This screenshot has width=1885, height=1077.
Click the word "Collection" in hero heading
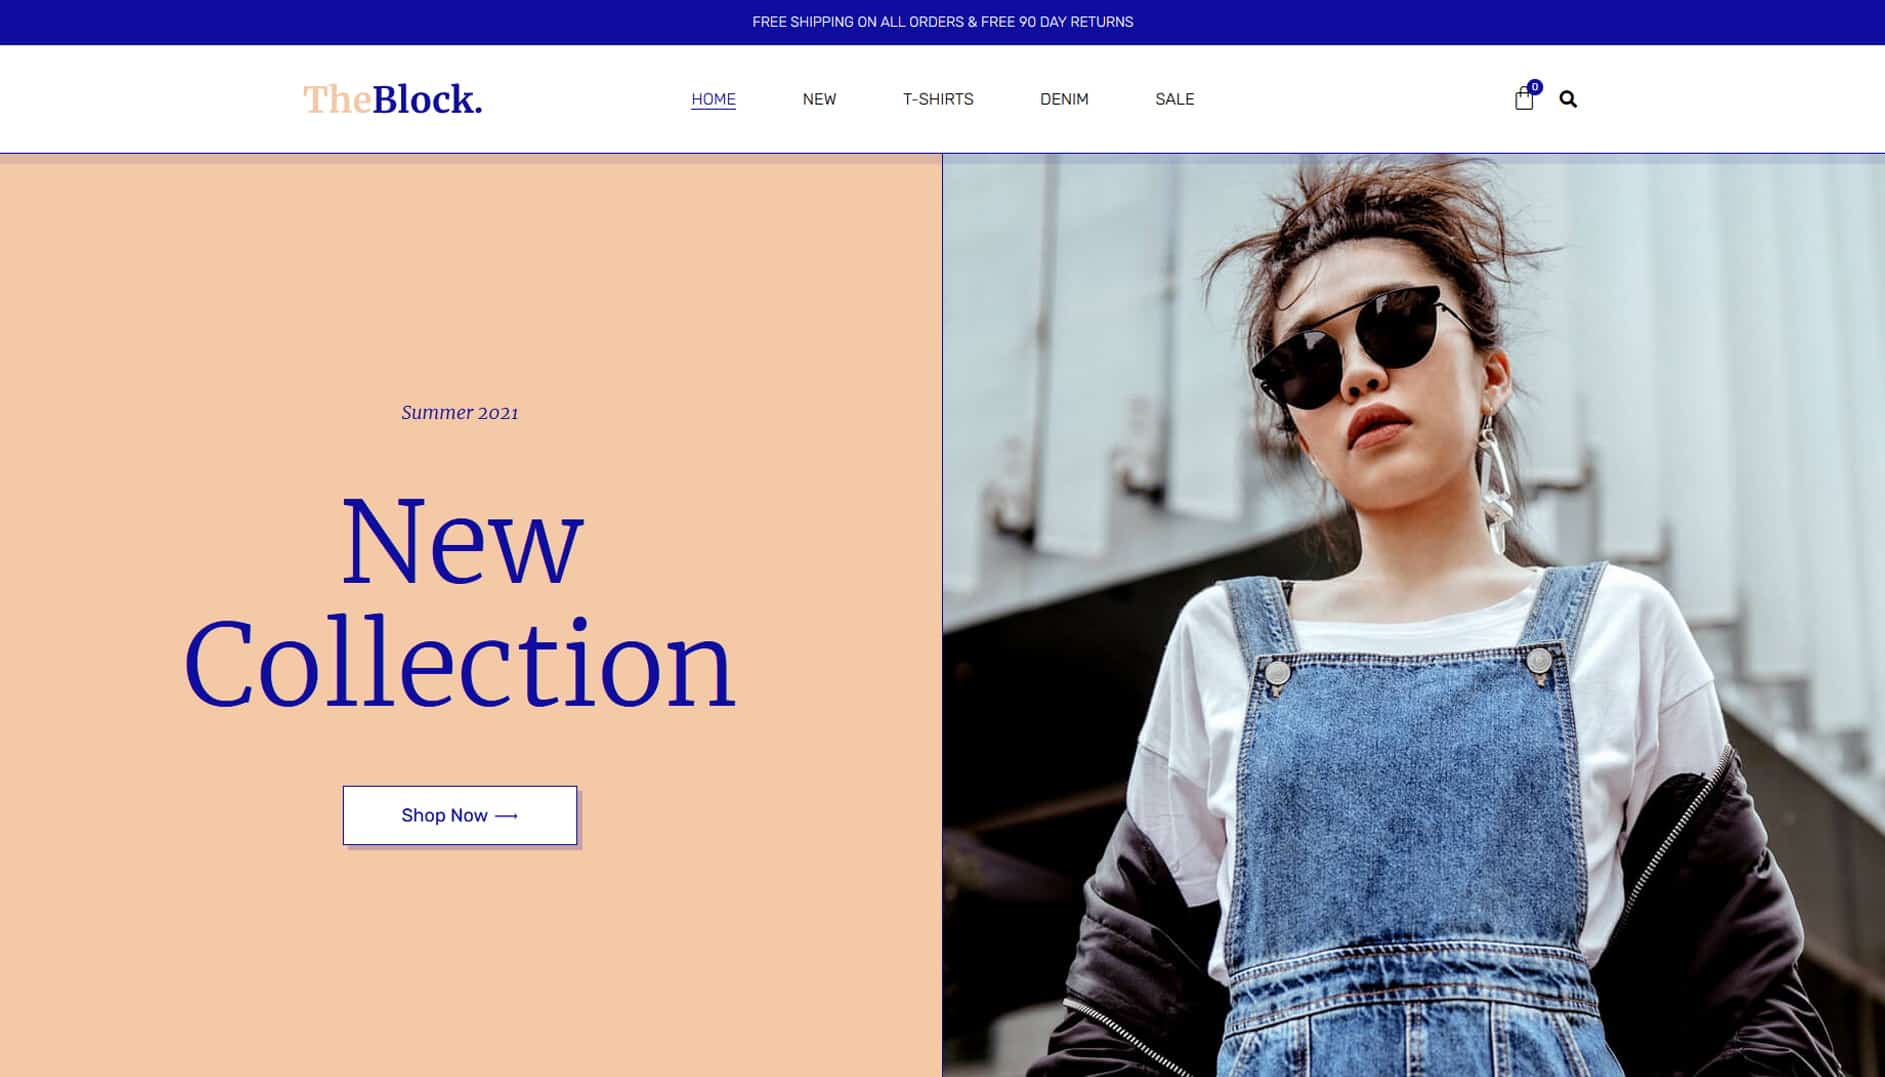pos(460,664)
